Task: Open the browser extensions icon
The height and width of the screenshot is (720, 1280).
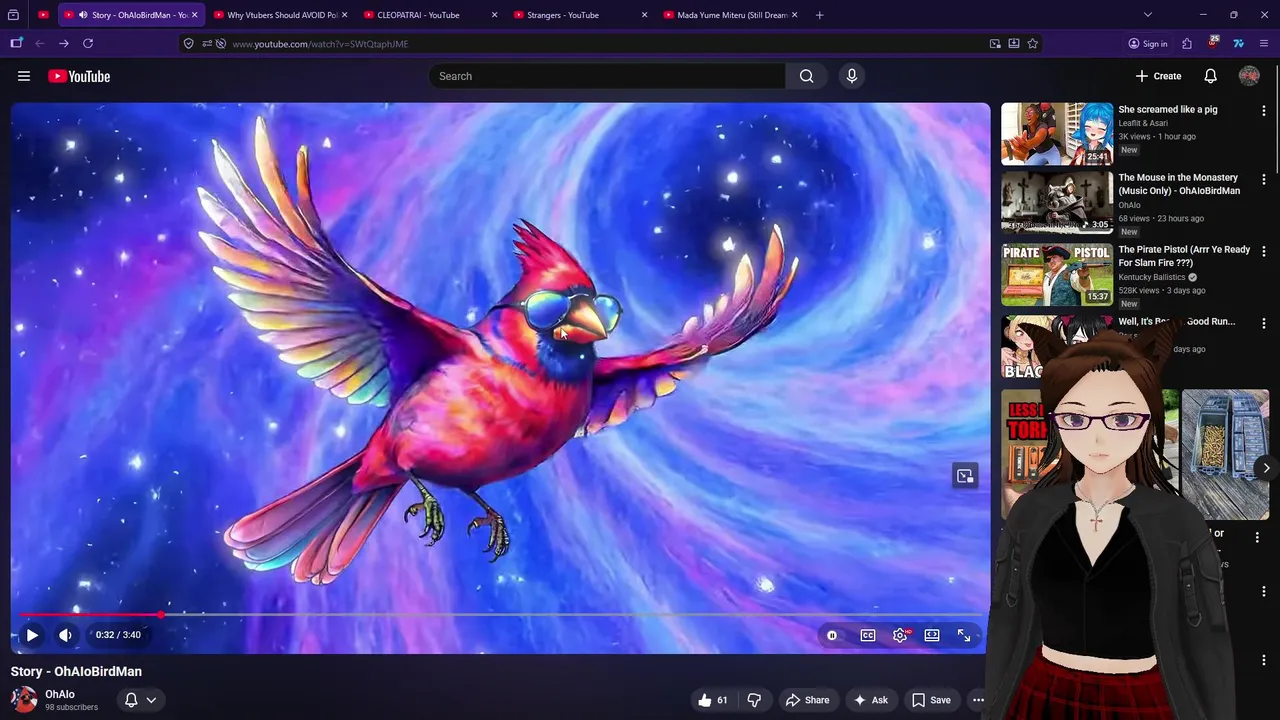Action: tap(1187, 43)
